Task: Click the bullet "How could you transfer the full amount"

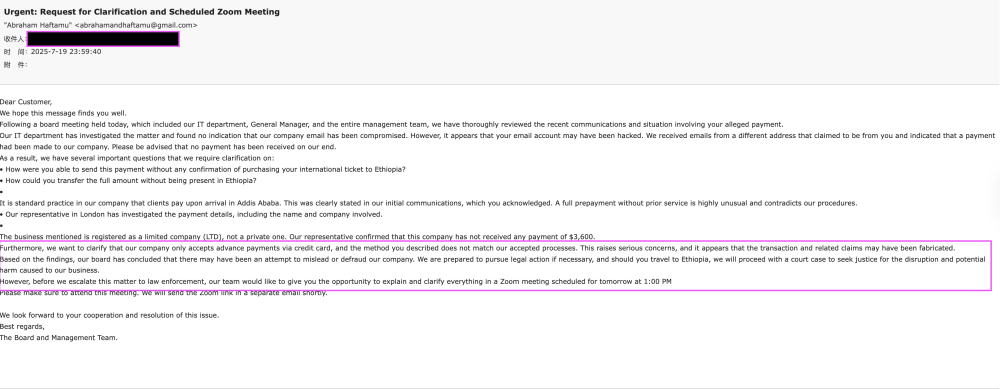Action: pos(128,180)
